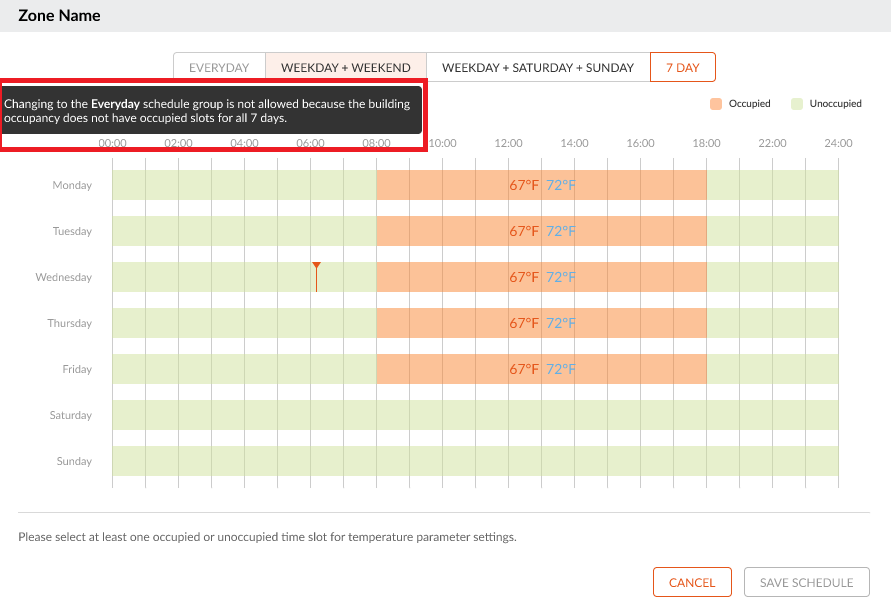The height and width of the screenshot is (614, 891).
Task: Click the Saturday row label
Action: [x=70, y=415]
